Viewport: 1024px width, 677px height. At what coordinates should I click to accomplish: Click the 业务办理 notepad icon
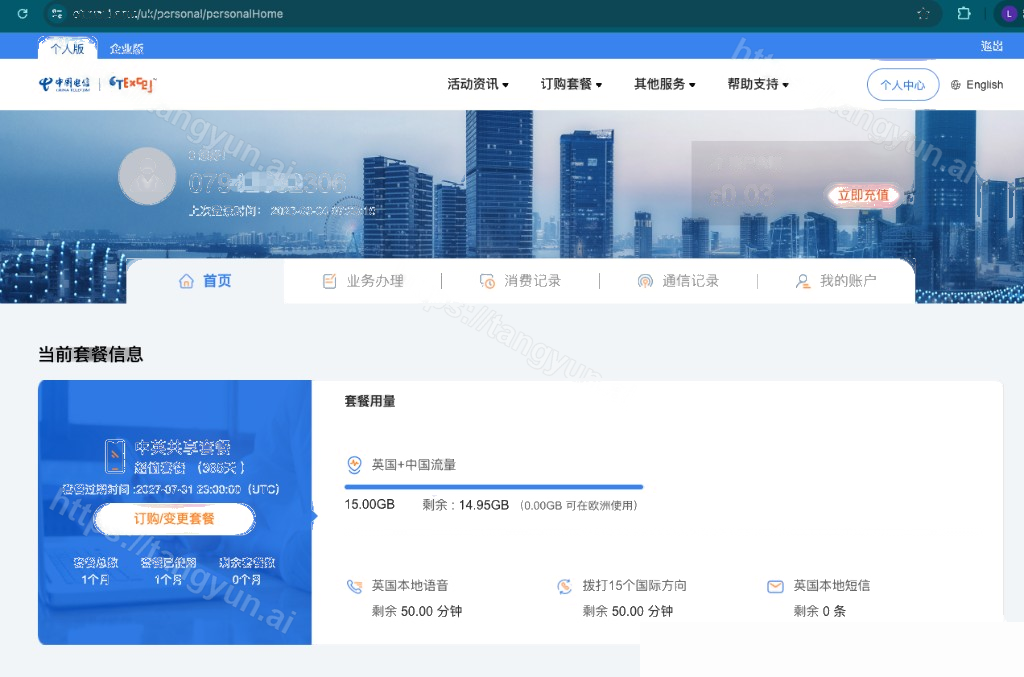coord(329,281)
